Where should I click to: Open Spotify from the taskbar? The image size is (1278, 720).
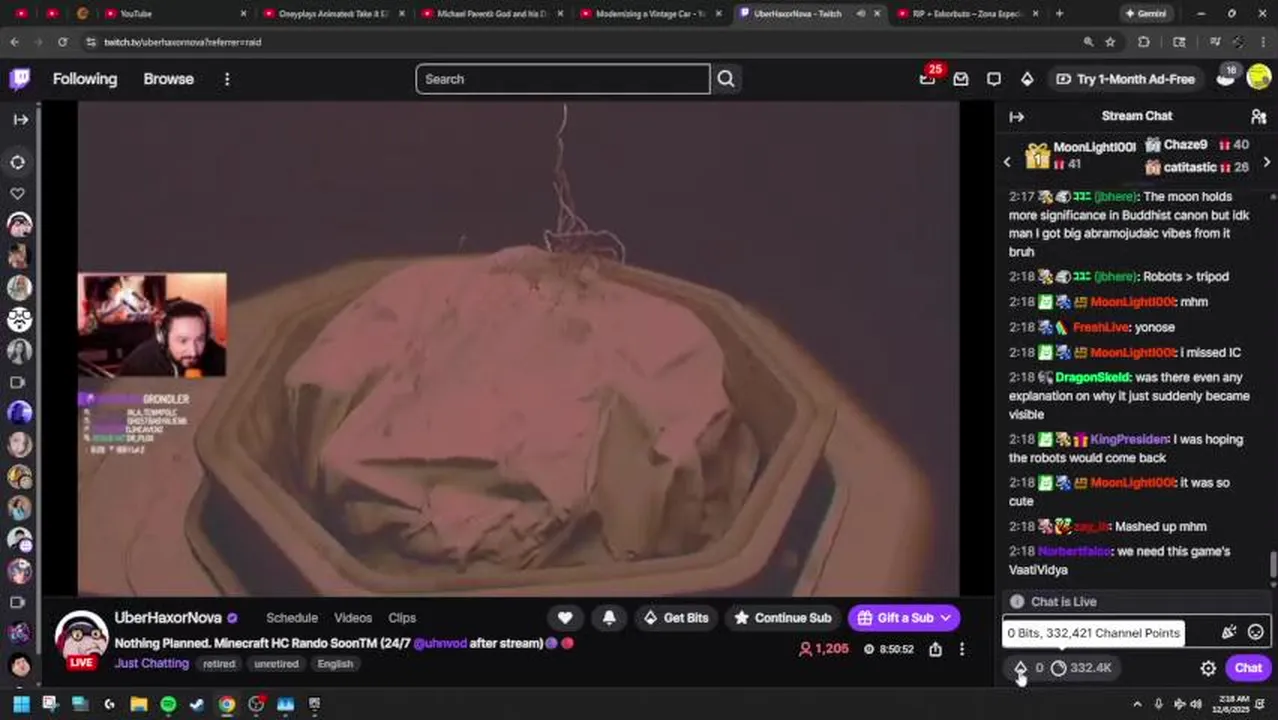coord(168,704)
